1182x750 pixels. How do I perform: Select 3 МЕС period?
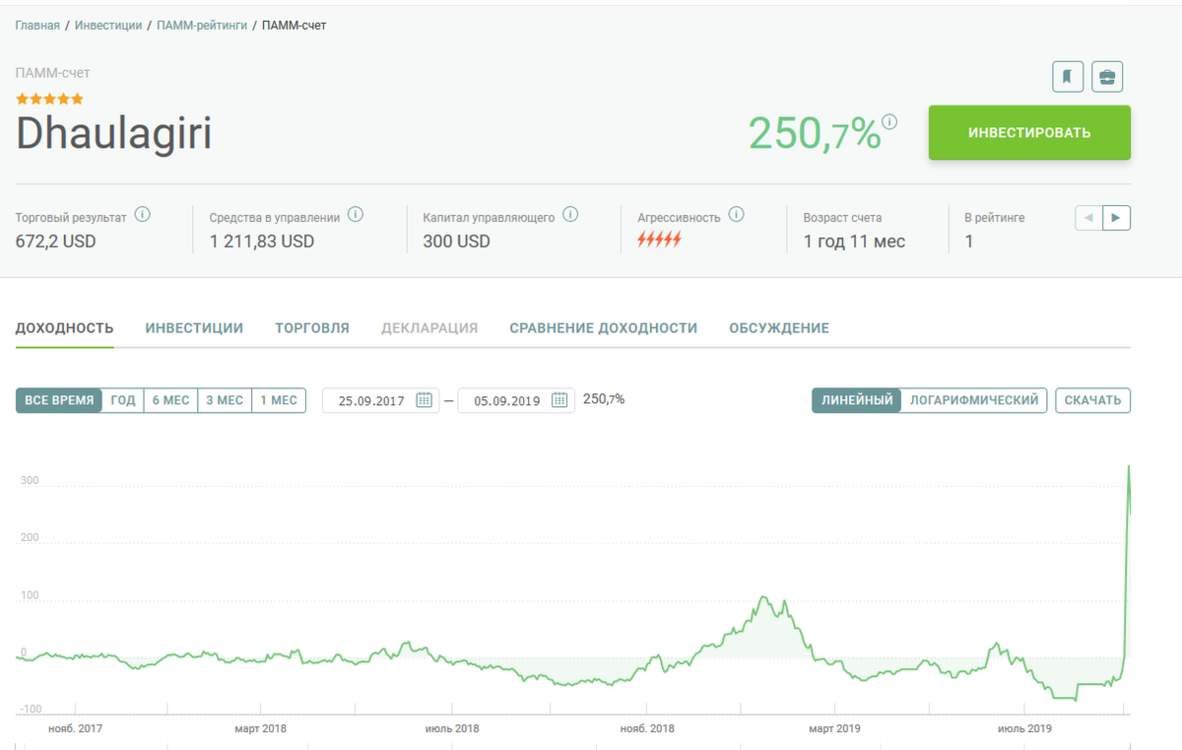point(225,400)
